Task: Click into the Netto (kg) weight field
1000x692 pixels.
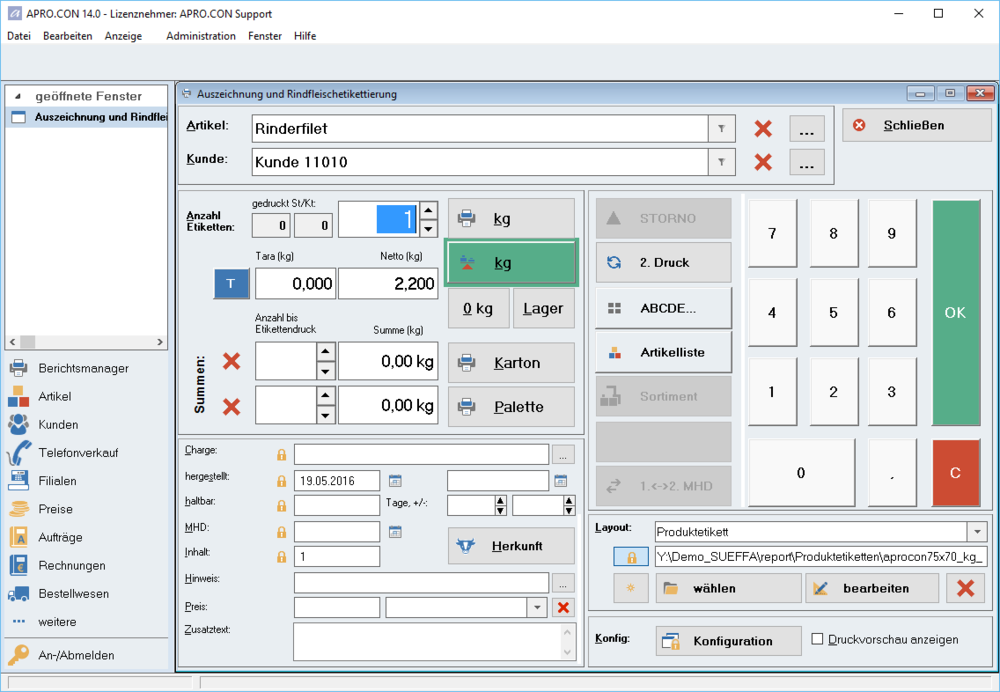Action: (388, 284)
